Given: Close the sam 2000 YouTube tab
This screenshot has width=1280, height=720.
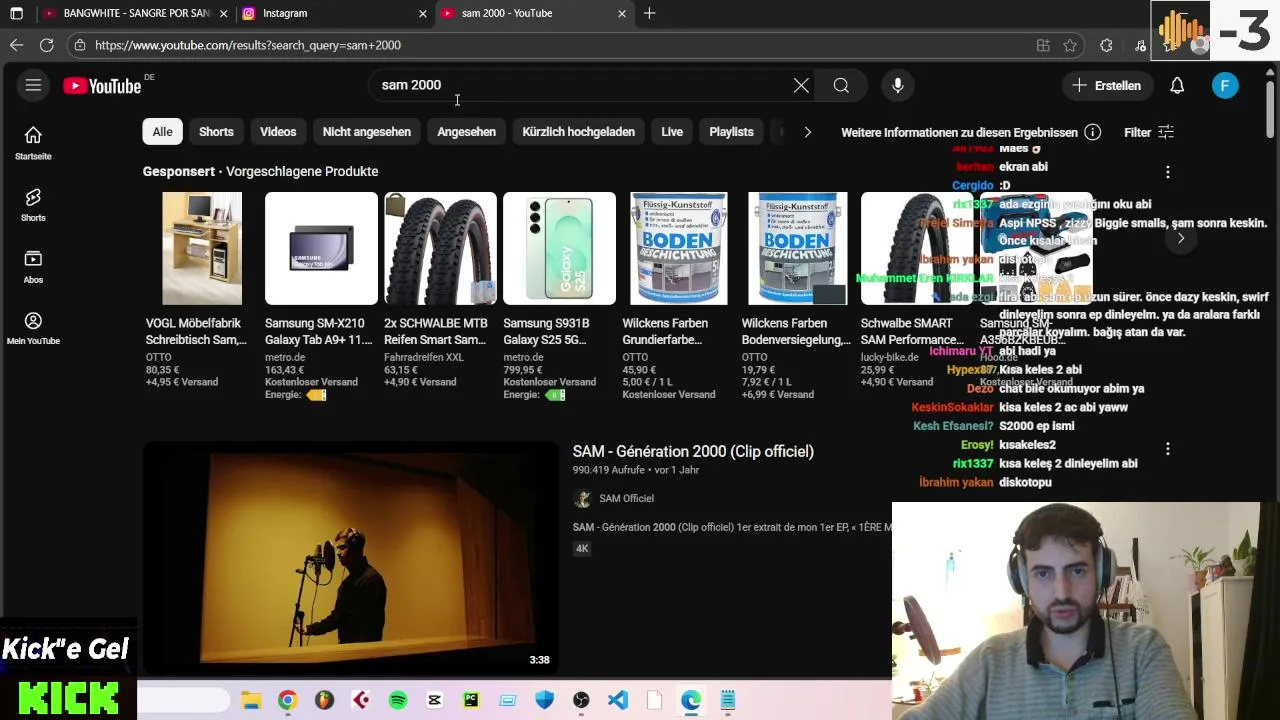Looking at the screenshot, I should click(622, 13).
